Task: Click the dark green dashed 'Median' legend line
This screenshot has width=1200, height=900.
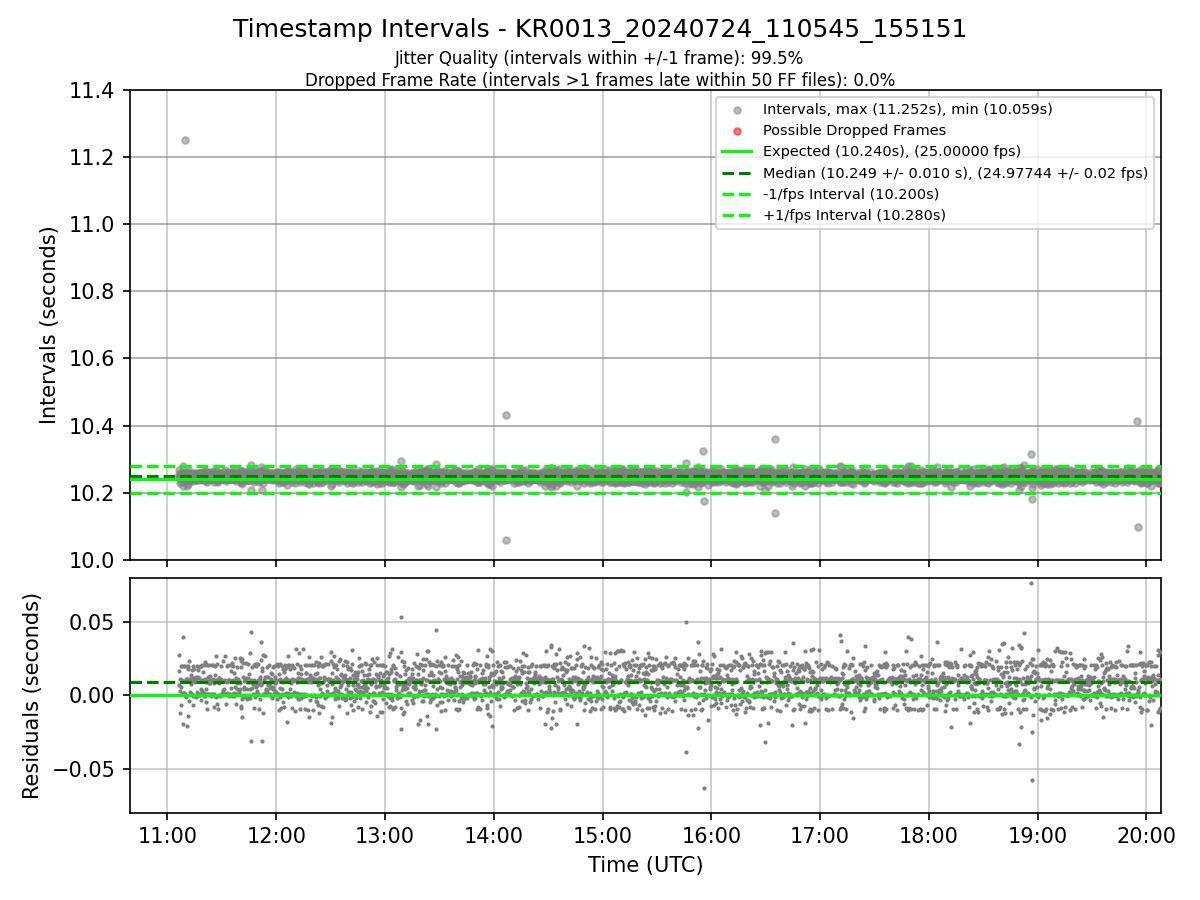Action: [737, 173]
